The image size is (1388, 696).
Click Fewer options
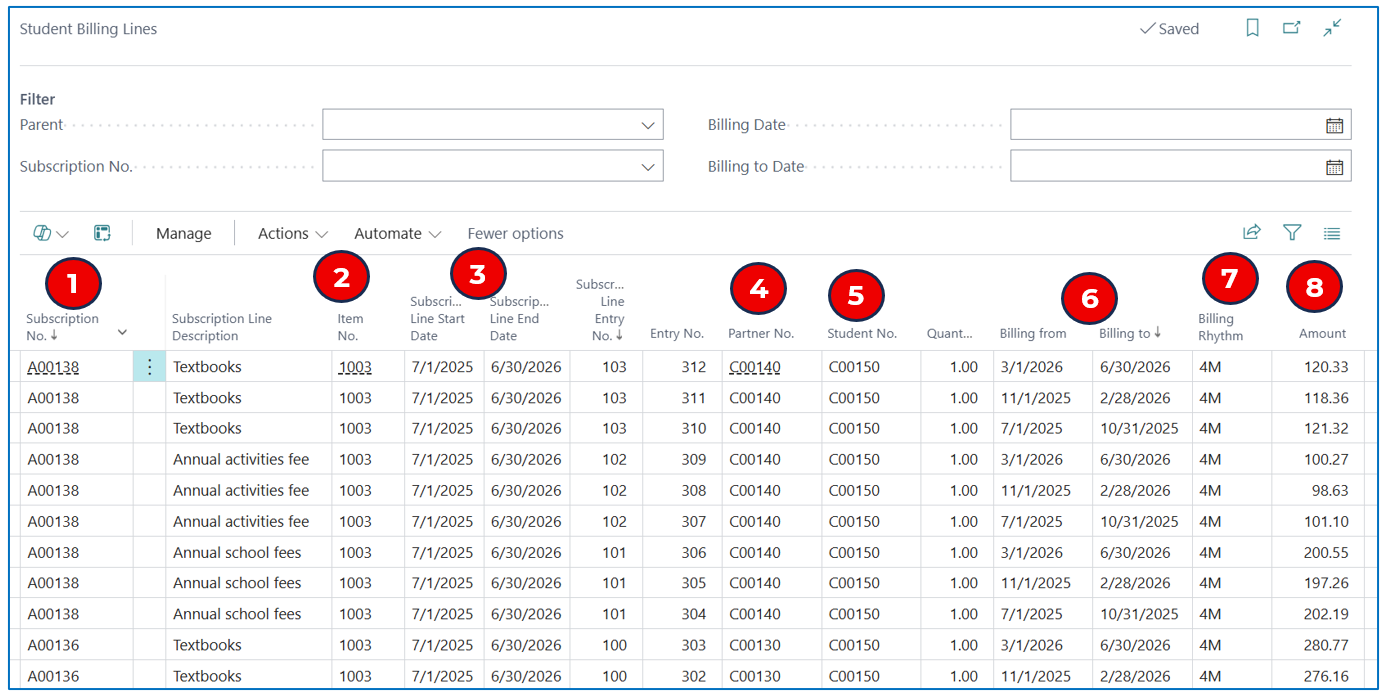(x=516, y=233)
